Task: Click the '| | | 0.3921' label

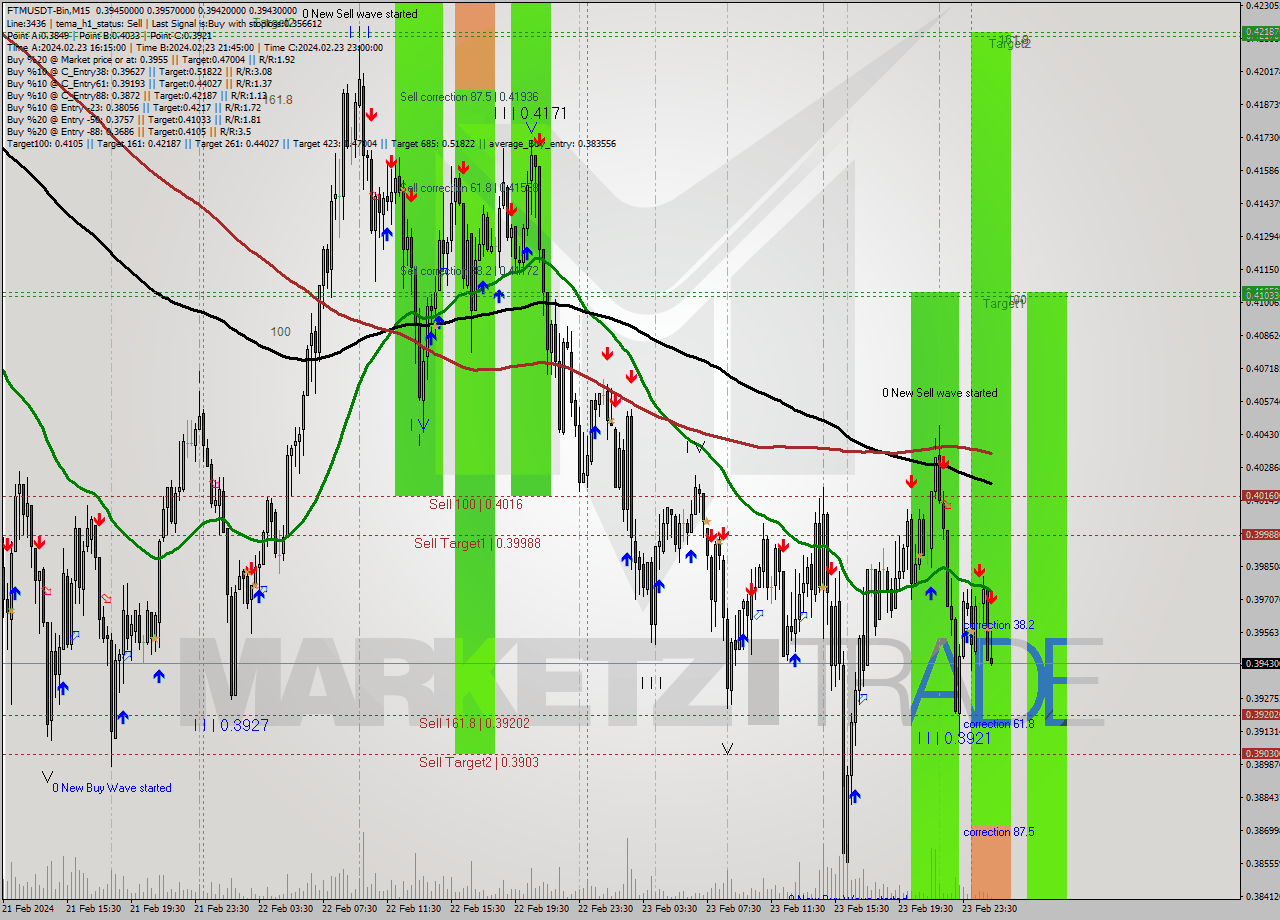Action: pos(954,738)
